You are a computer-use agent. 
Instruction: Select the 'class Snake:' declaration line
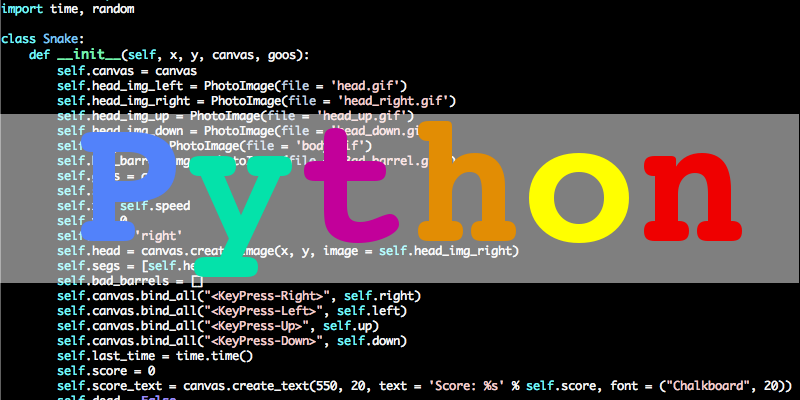pos(43,39)
